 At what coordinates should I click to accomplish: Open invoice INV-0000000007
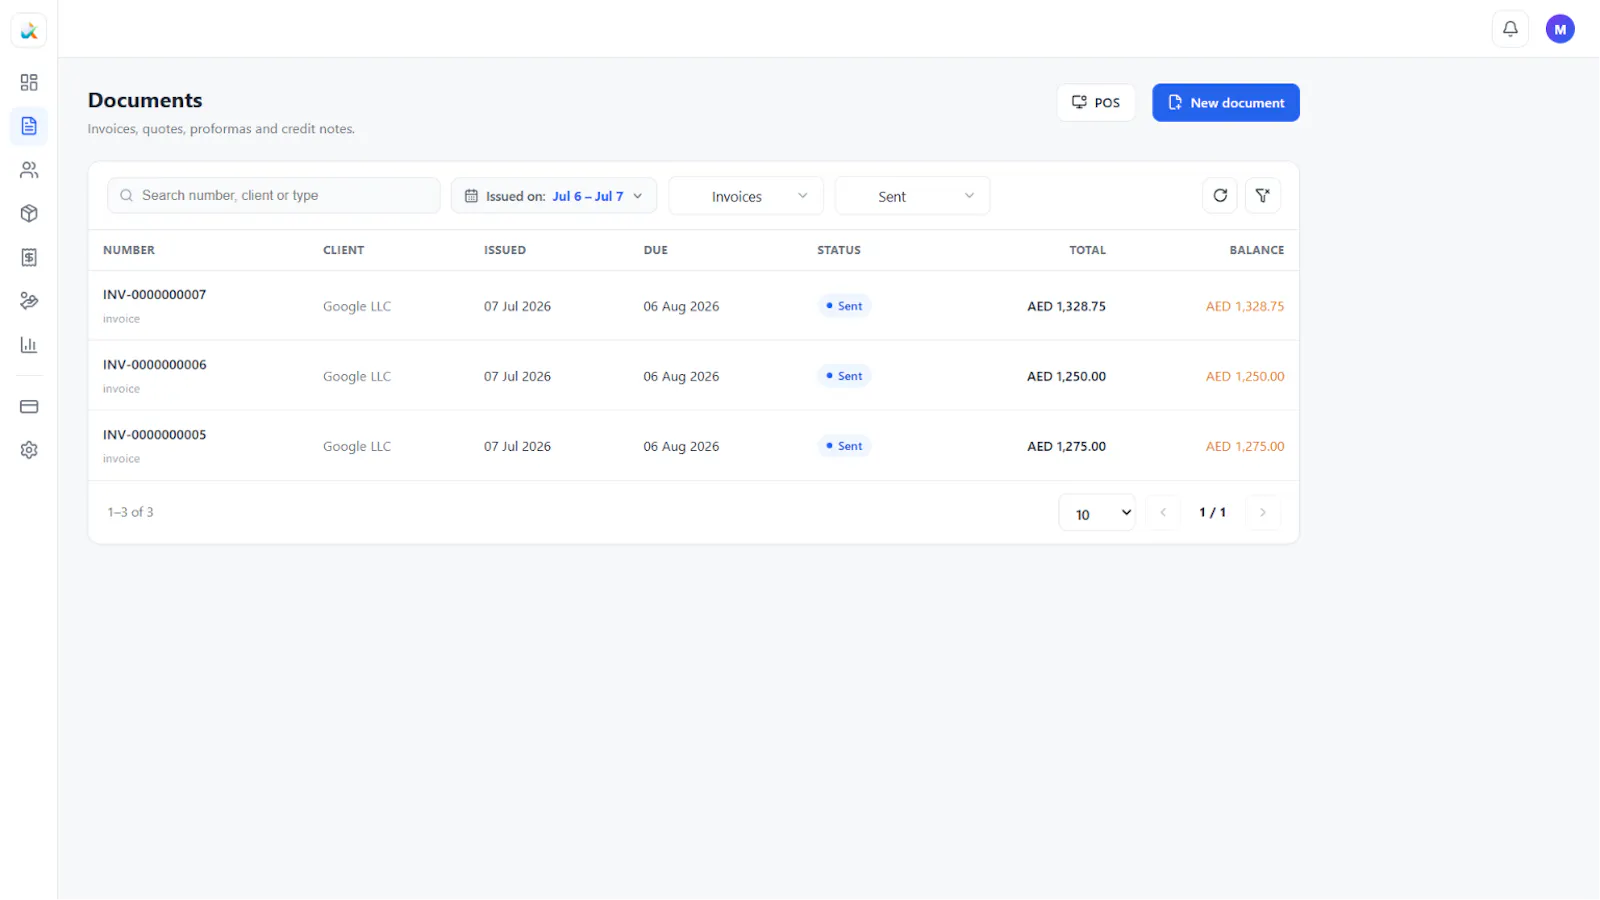(154, 295)
